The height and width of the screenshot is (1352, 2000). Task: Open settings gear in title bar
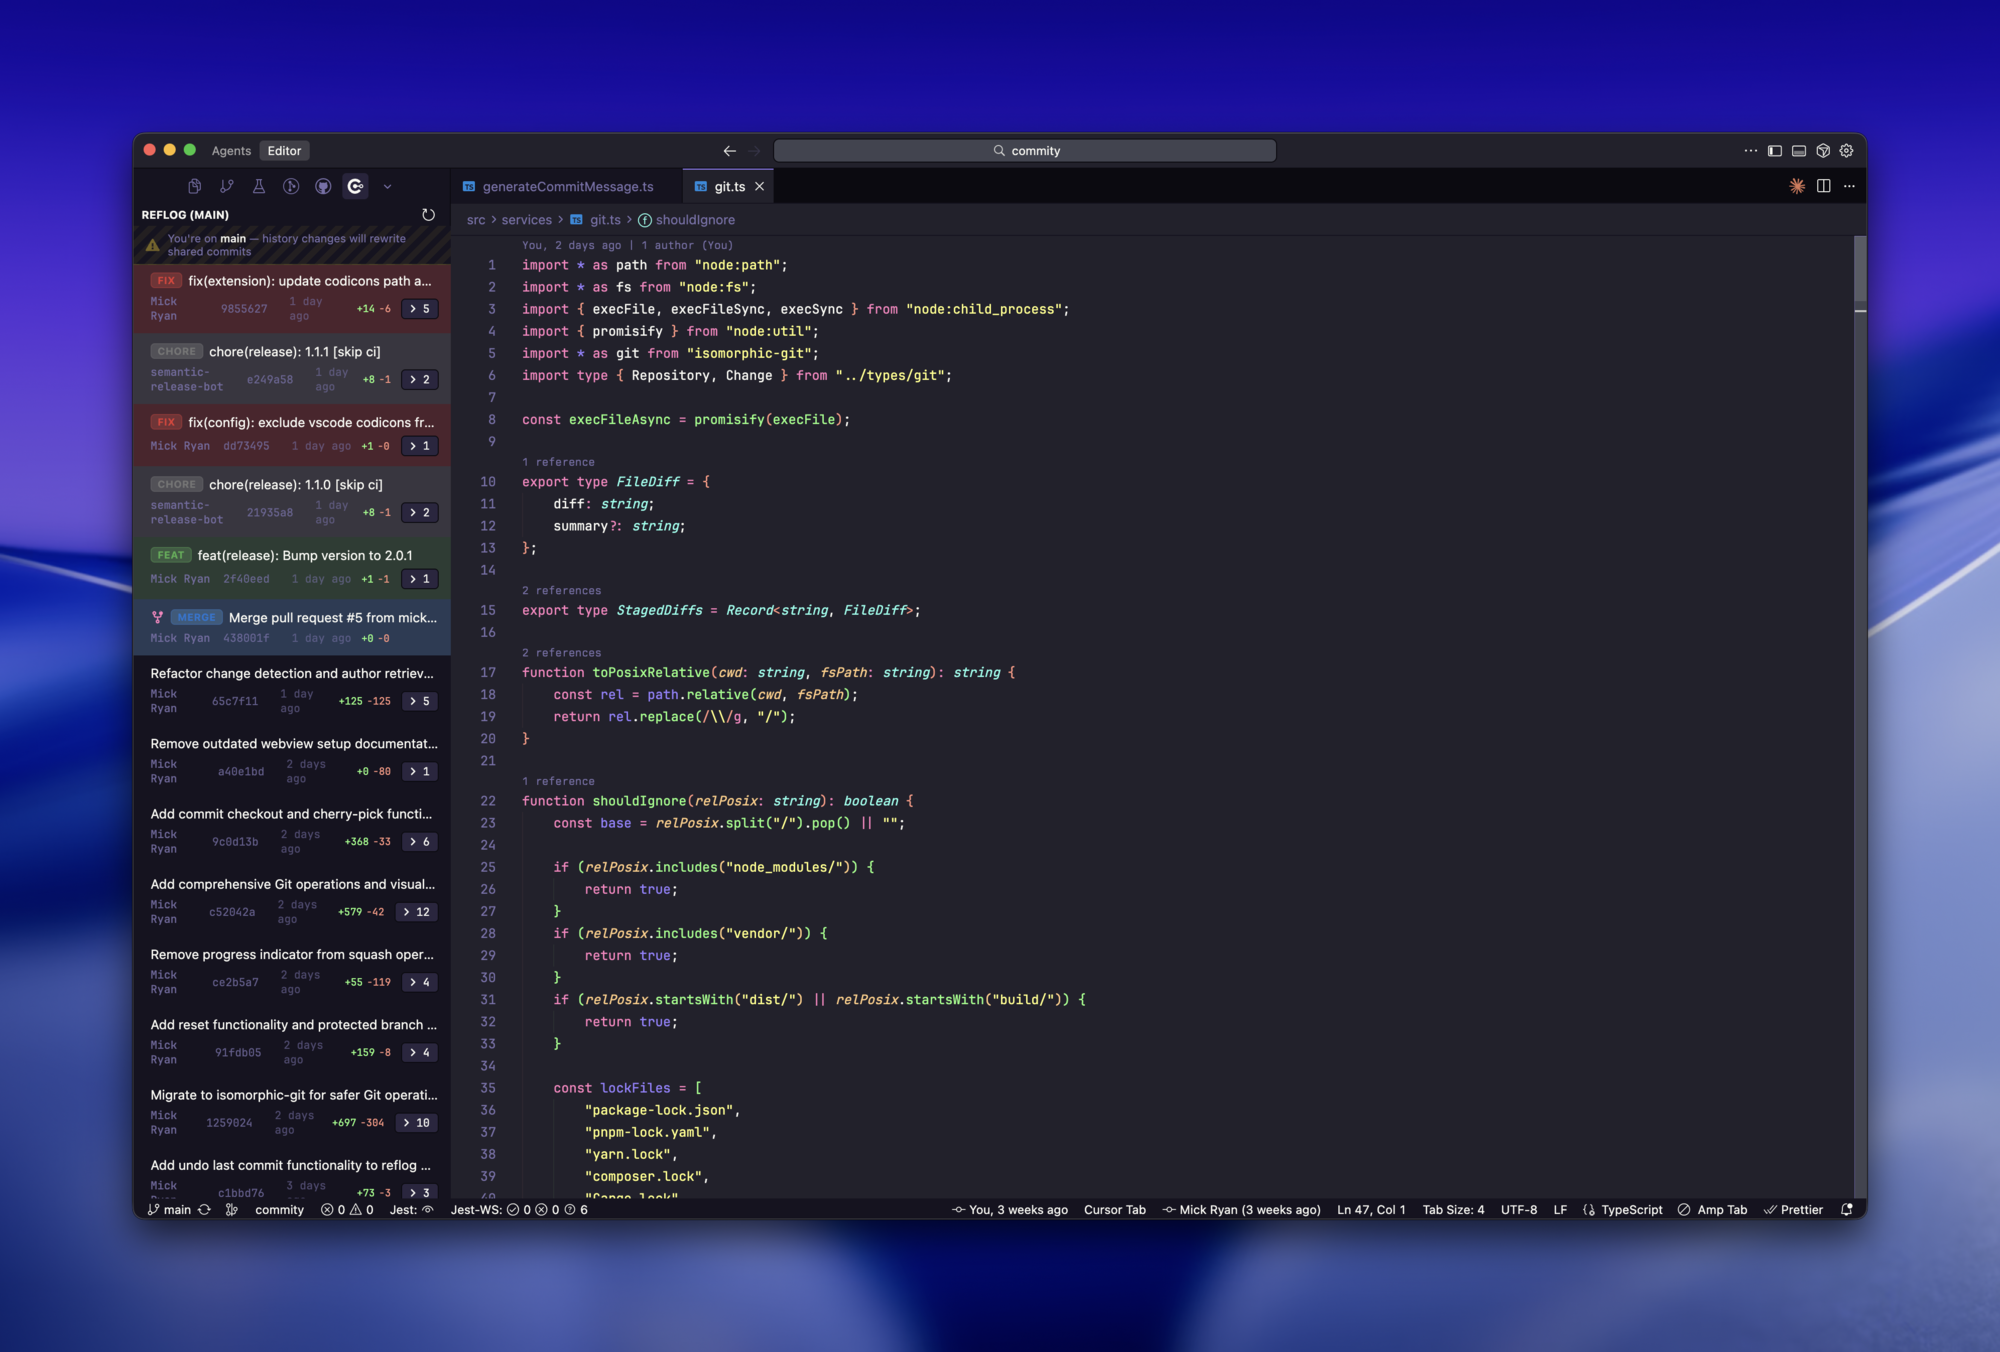click(x=1847, y=151)
